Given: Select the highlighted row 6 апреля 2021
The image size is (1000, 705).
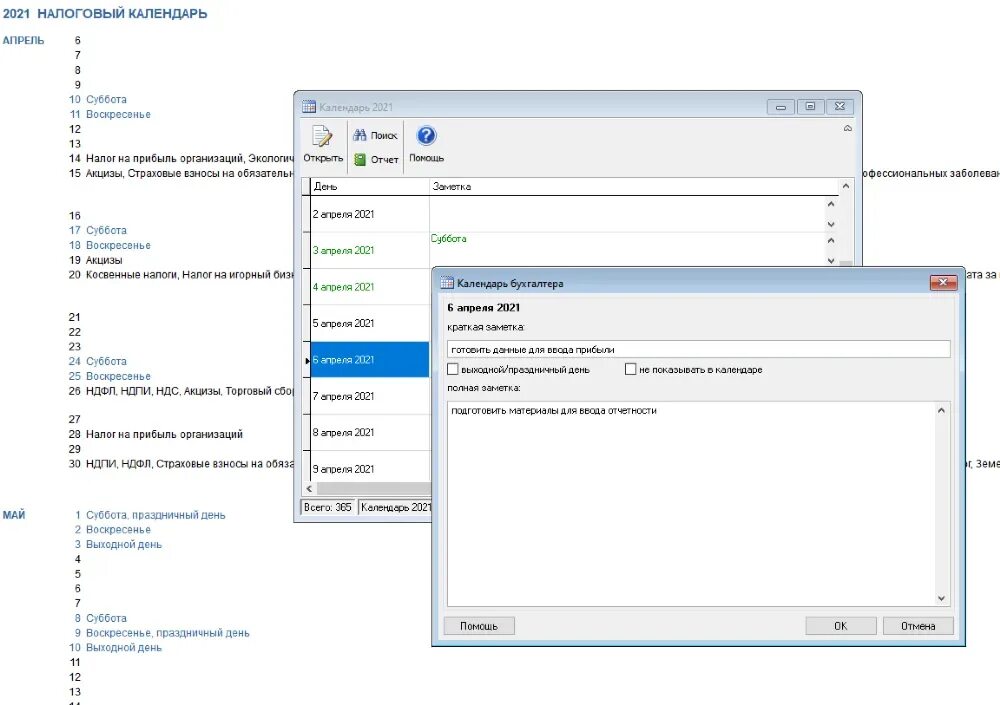Looking at the screenshot, I should (370, 360).
